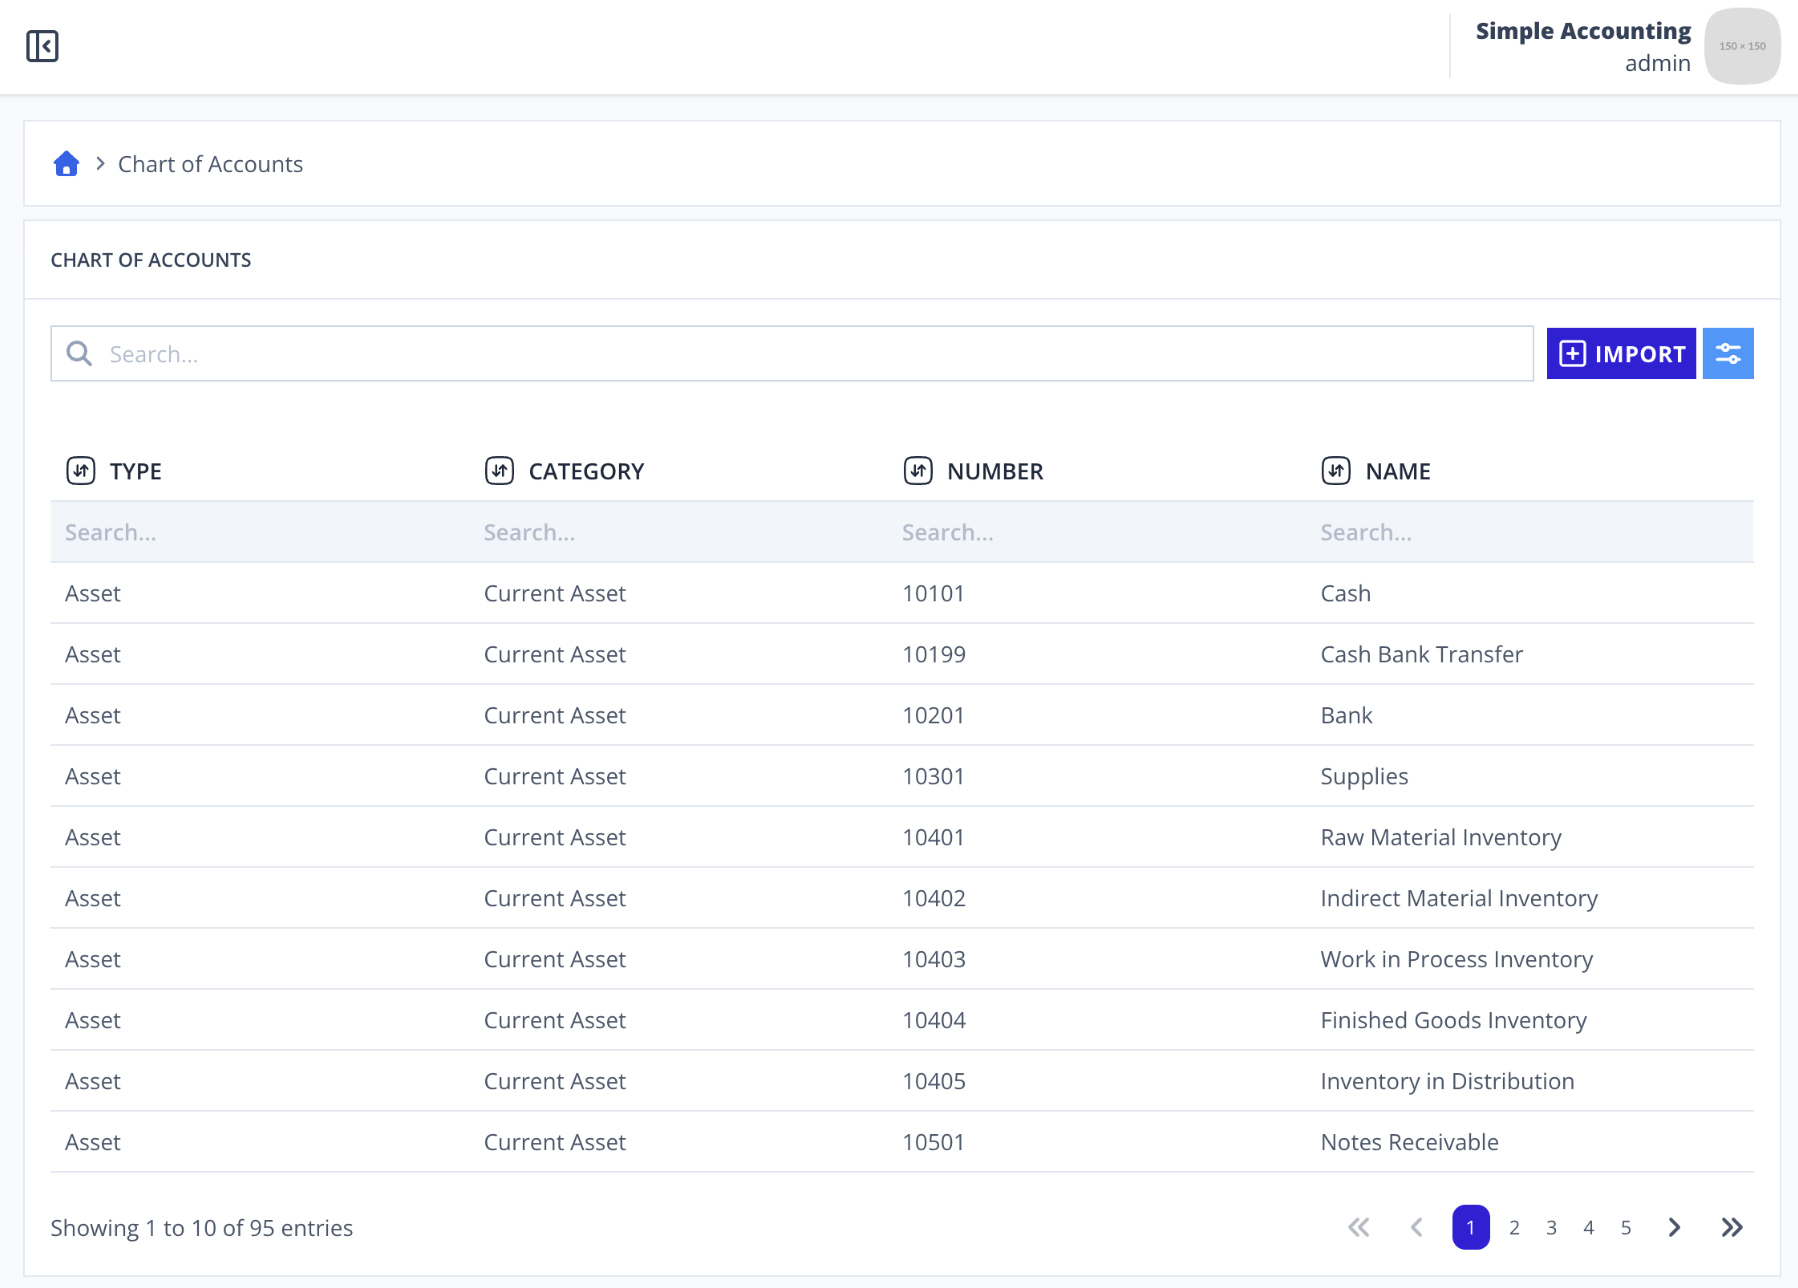
Task: Focus the main Search field
Action: [792, 354]
